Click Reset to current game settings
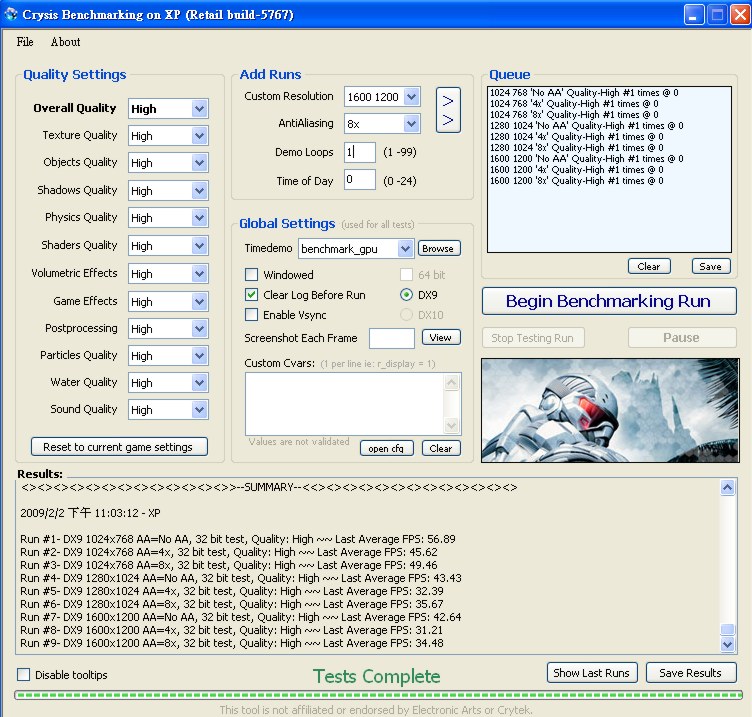The width and height of the screenshot is (752, 717). (119, 447)
